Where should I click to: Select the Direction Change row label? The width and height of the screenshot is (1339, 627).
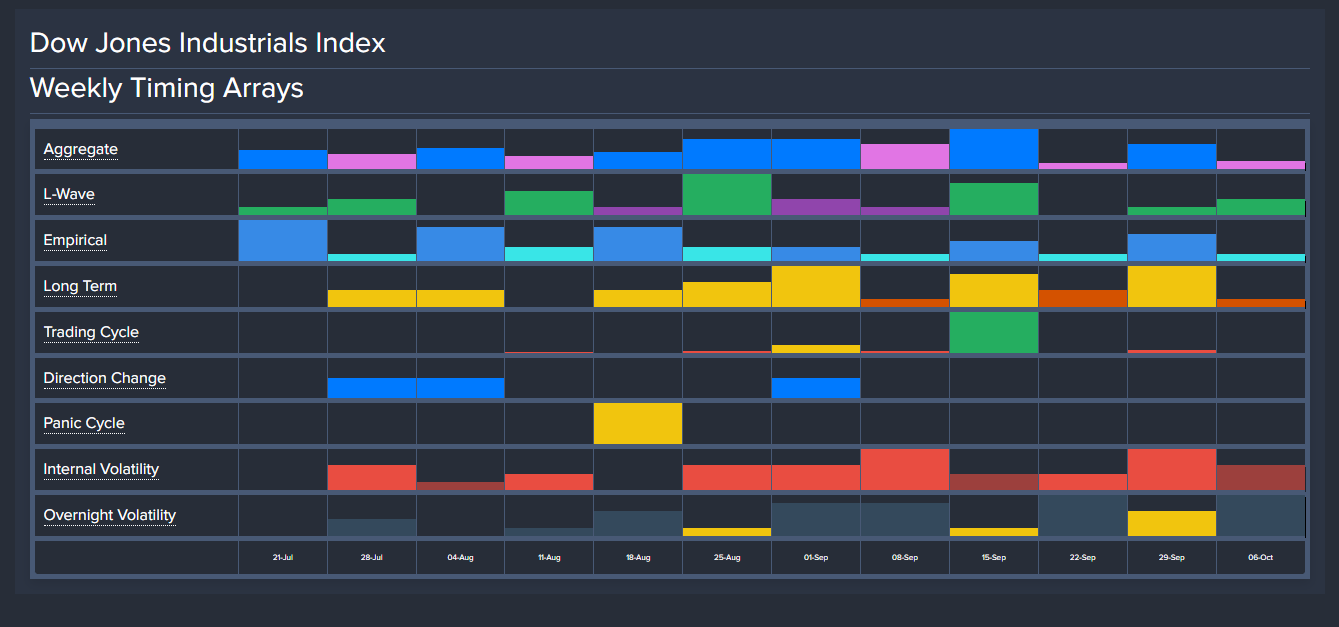click(104, 378)
